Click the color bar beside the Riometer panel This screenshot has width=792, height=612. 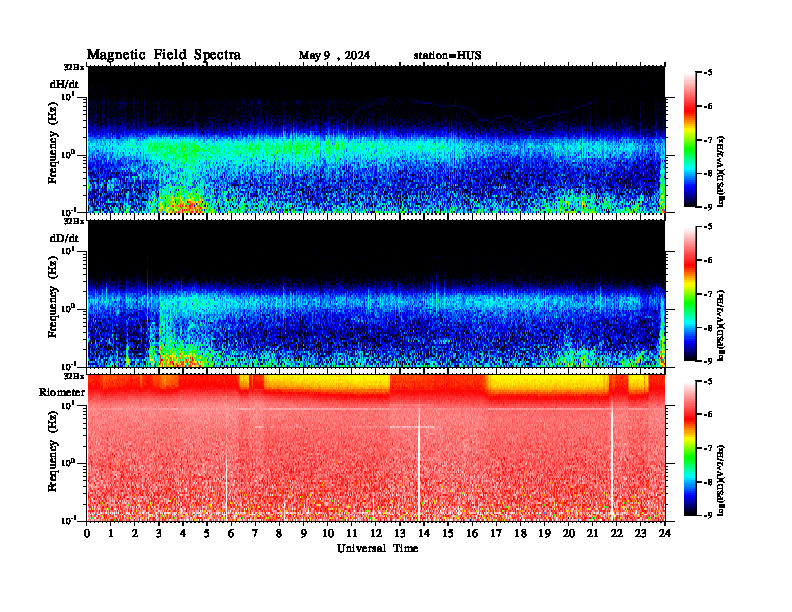[x=689, y=448]
